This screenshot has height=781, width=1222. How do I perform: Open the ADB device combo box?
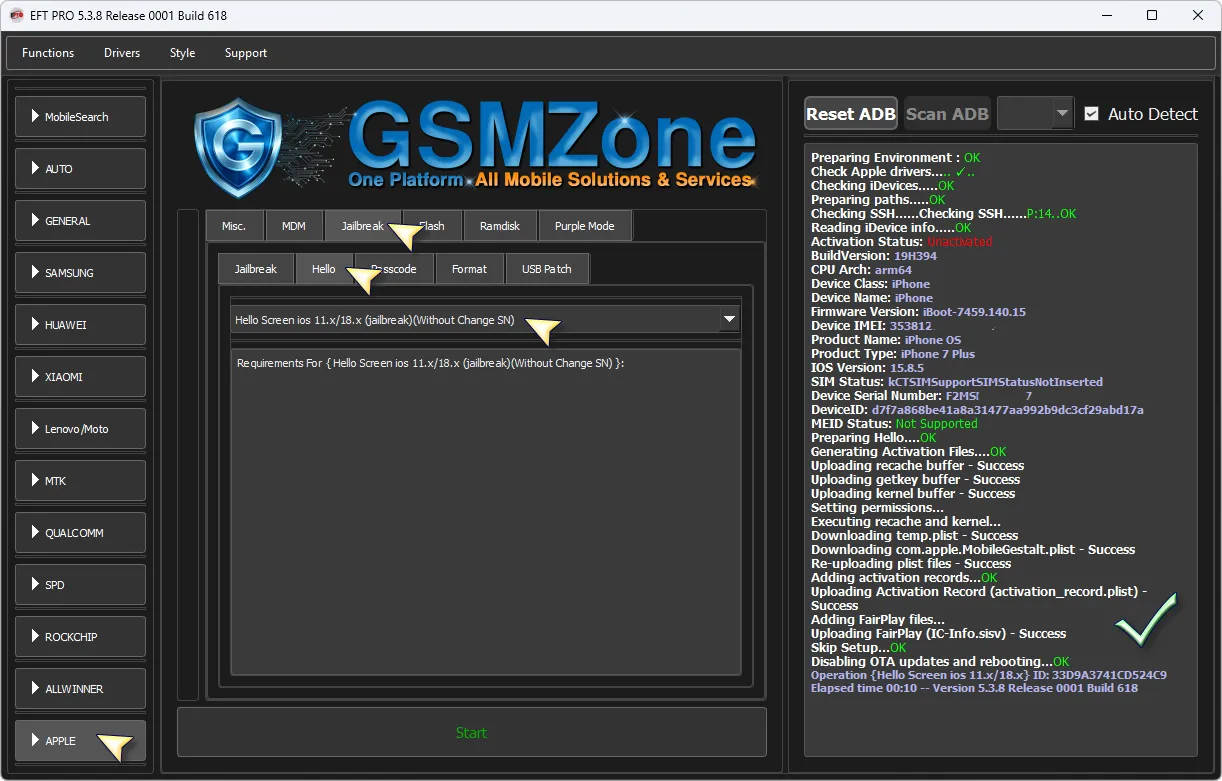pos(1035,114)
